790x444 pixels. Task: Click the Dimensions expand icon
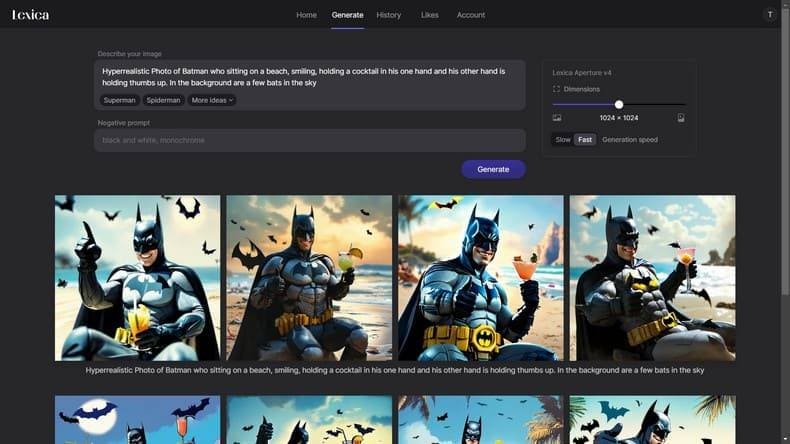coord(556,89)
